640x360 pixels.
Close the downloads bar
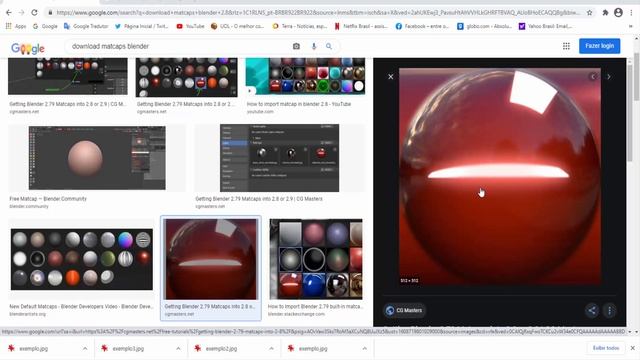pos(632,348)
